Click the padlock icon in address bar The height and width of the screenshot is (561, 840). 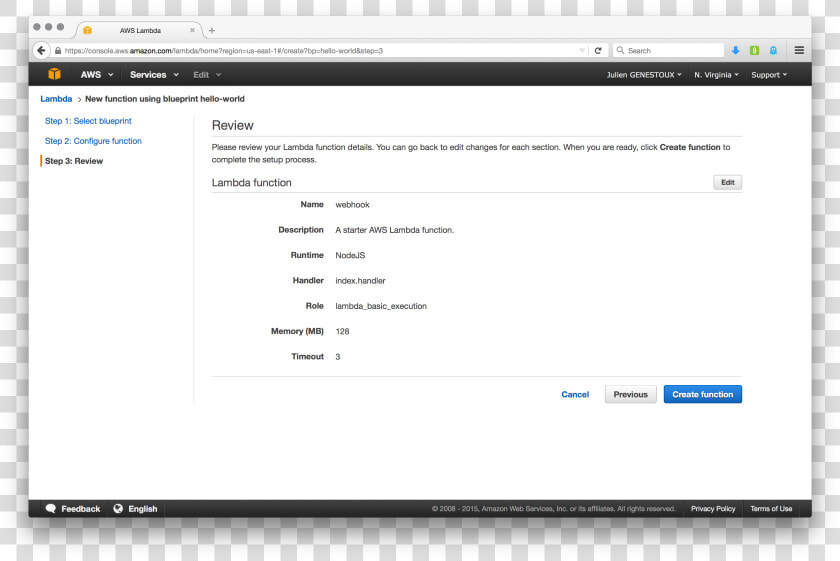tap(58, 51)
